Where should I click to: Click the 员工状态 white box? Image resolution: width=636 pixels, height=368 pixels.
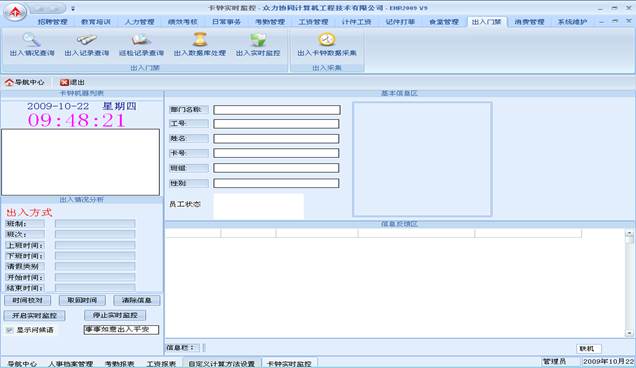coord(258,206)
